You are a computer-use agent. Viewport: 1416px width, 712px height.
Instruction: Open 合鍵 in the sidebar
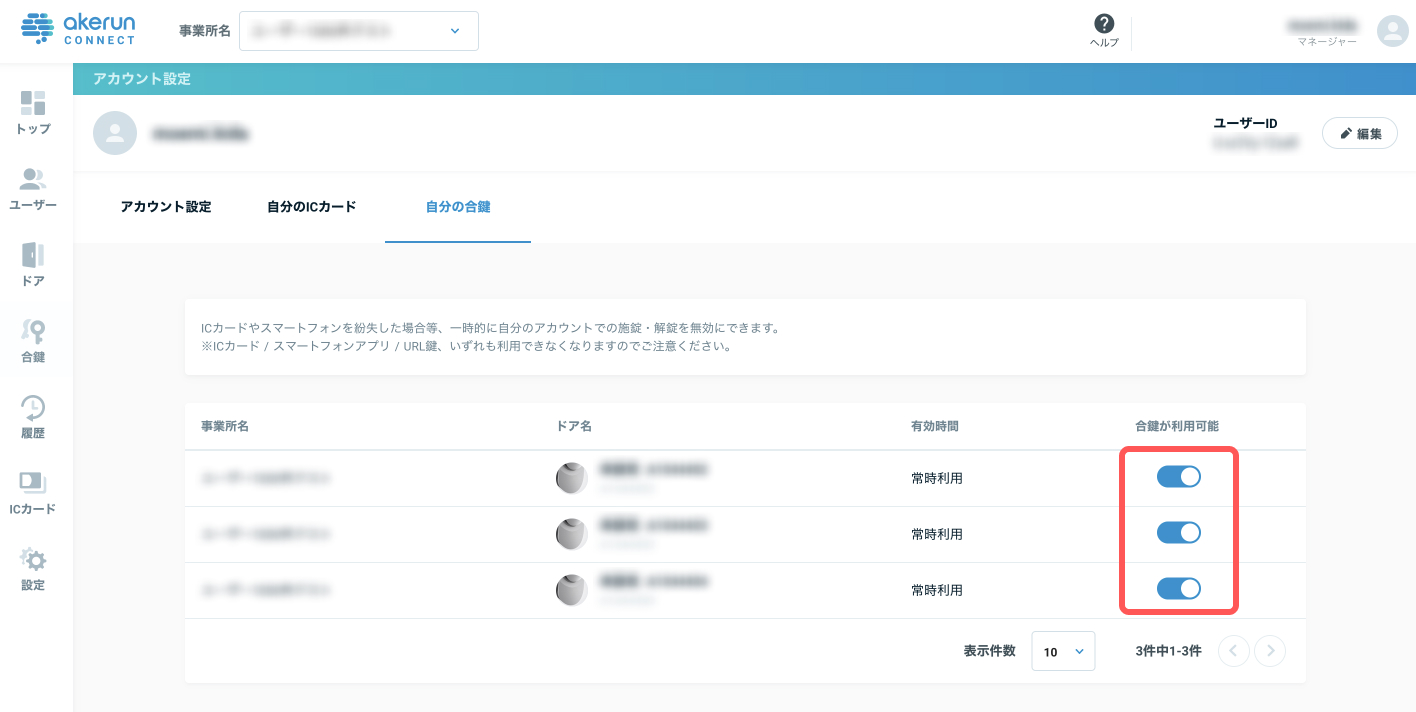coord(33,340)
